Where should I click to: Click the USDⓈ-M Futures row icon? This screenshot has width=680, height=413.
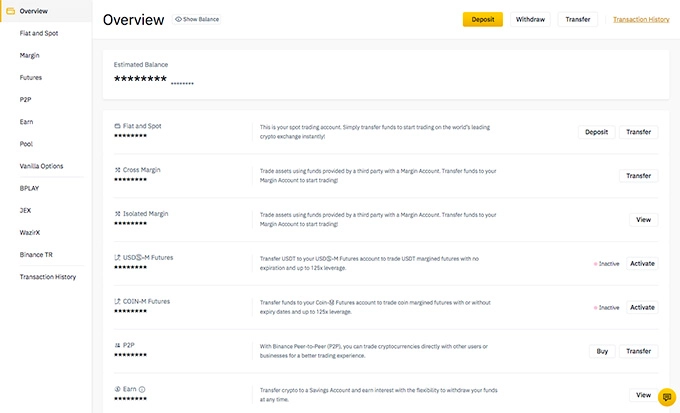[117, 258]
